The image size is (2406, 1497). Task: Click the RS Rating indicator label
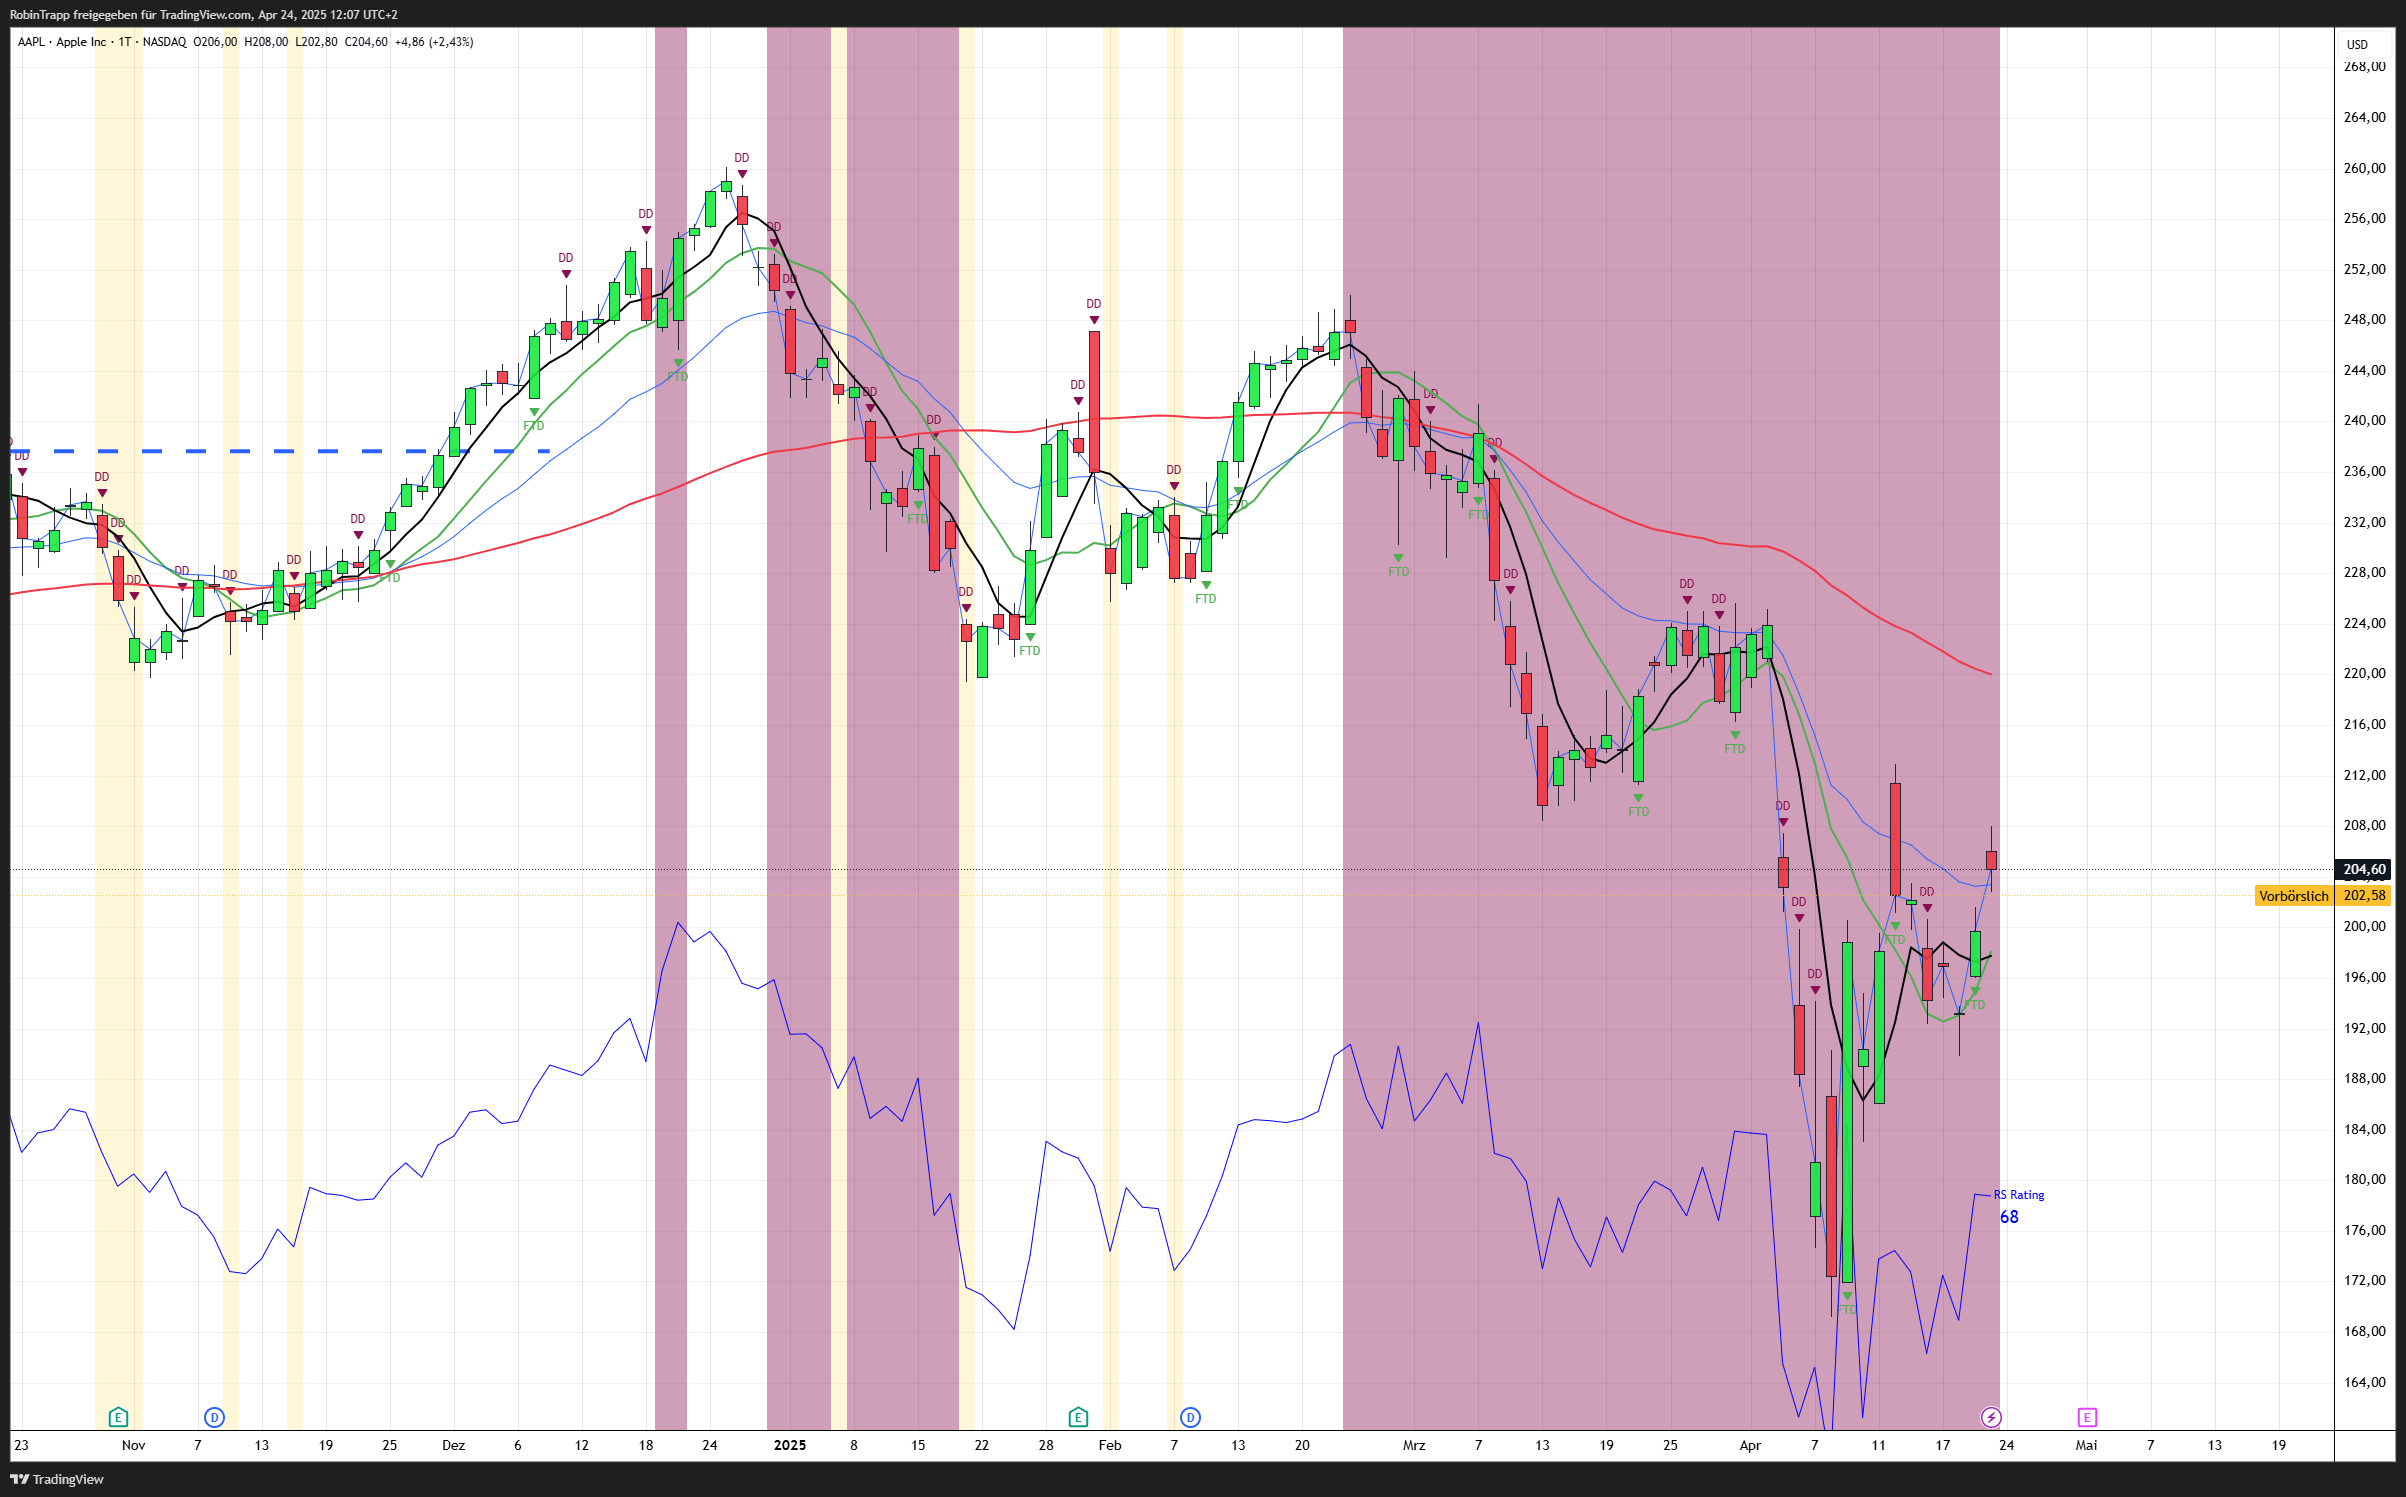pyautogui.click(x=2019, y=1195)
